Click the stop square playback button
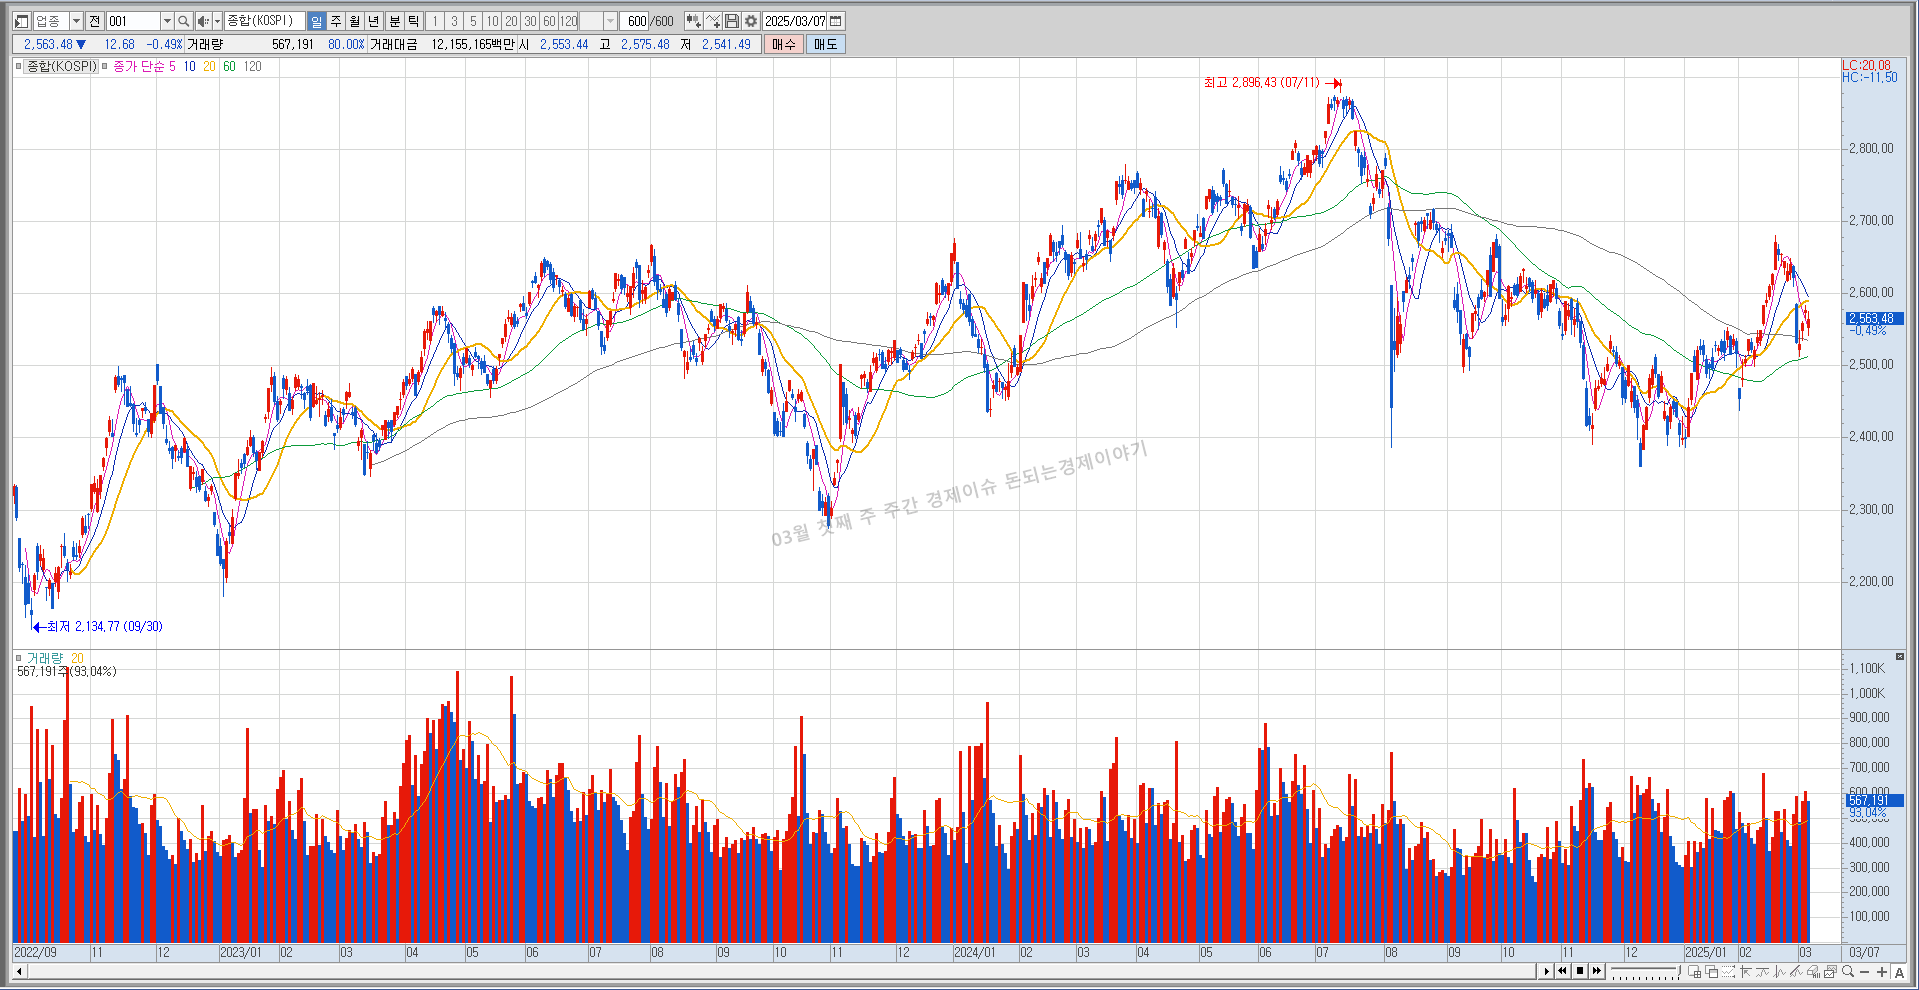 coord(1580,971)
